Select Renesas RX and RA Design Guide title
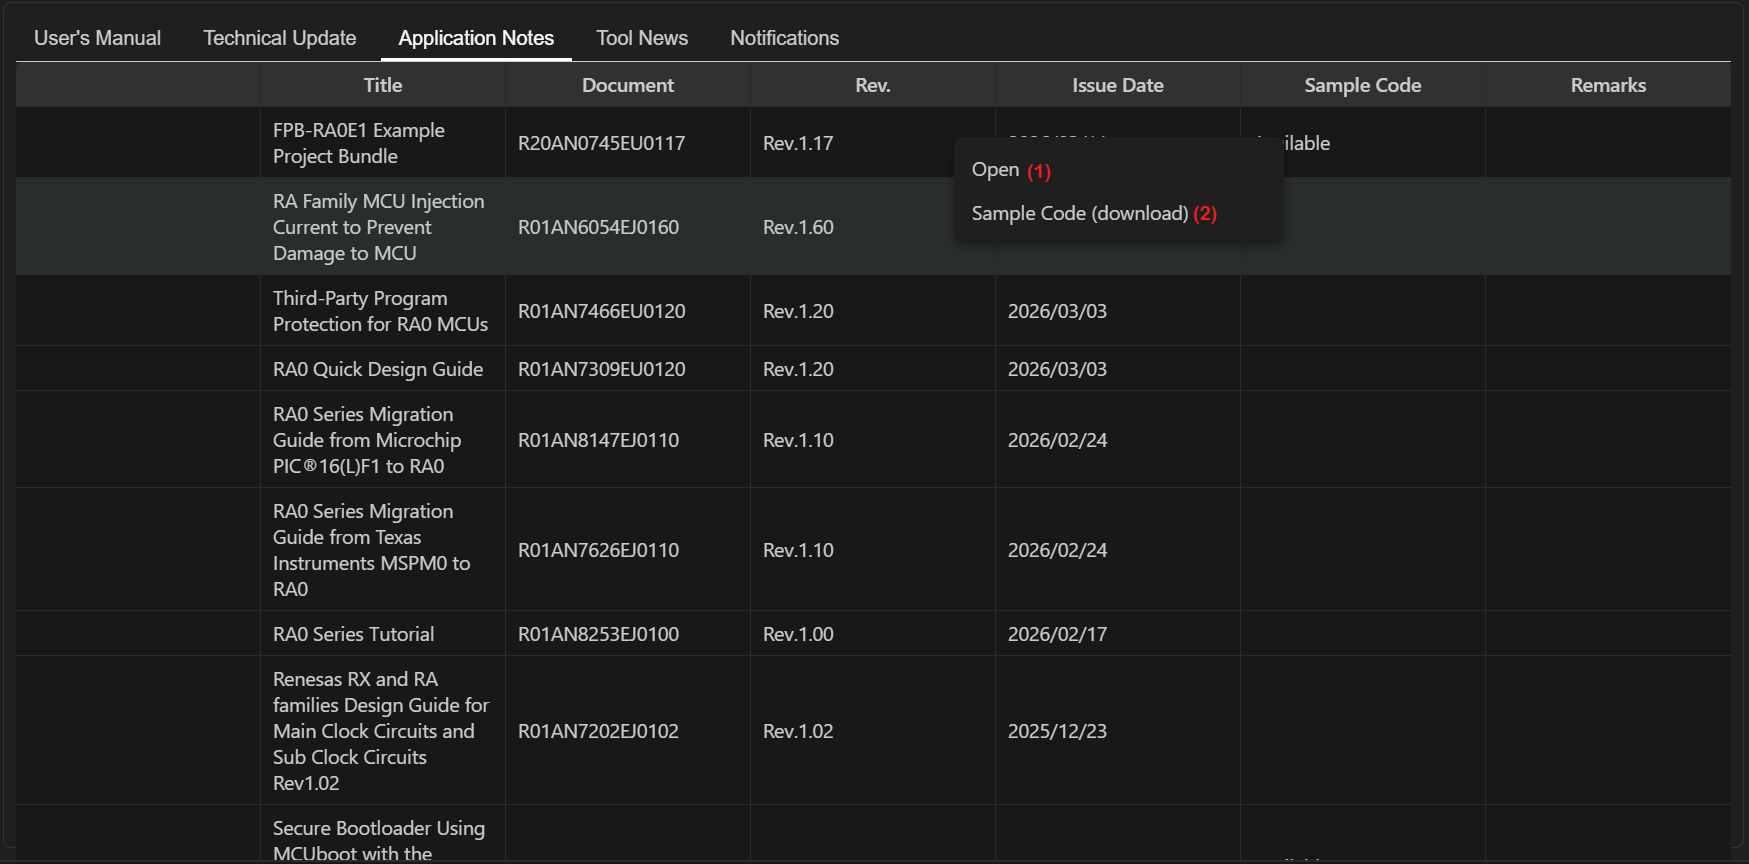The width and height of the screenshot is (1749, 864). pyautogui.click(x=381, y=731)
